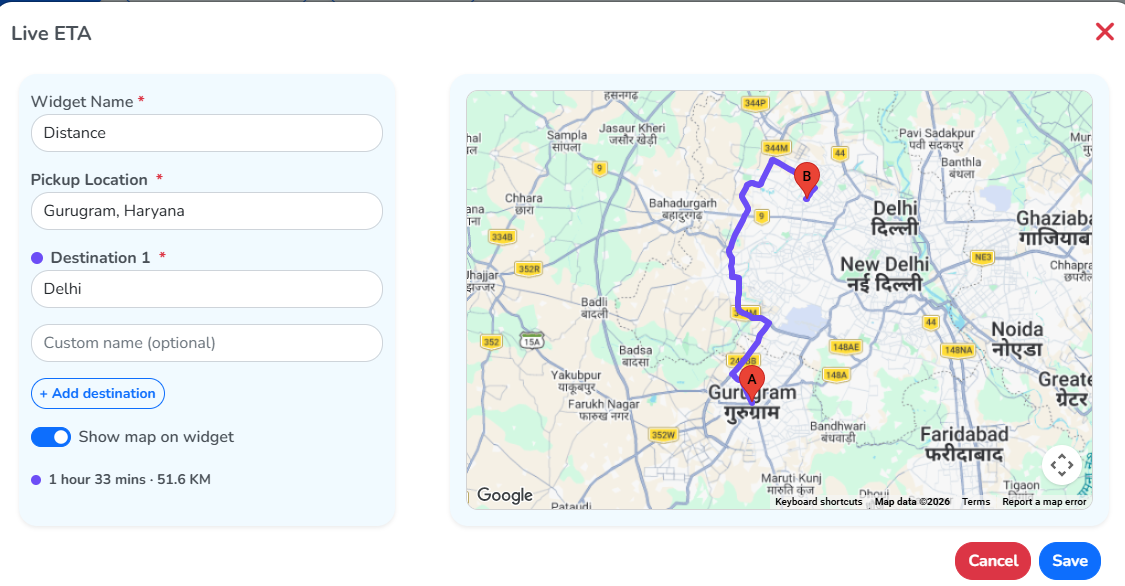Viewport: 1125px width, 586px height.
Task: Toggle Show map on widget switch
Action: tap(51, 437)
